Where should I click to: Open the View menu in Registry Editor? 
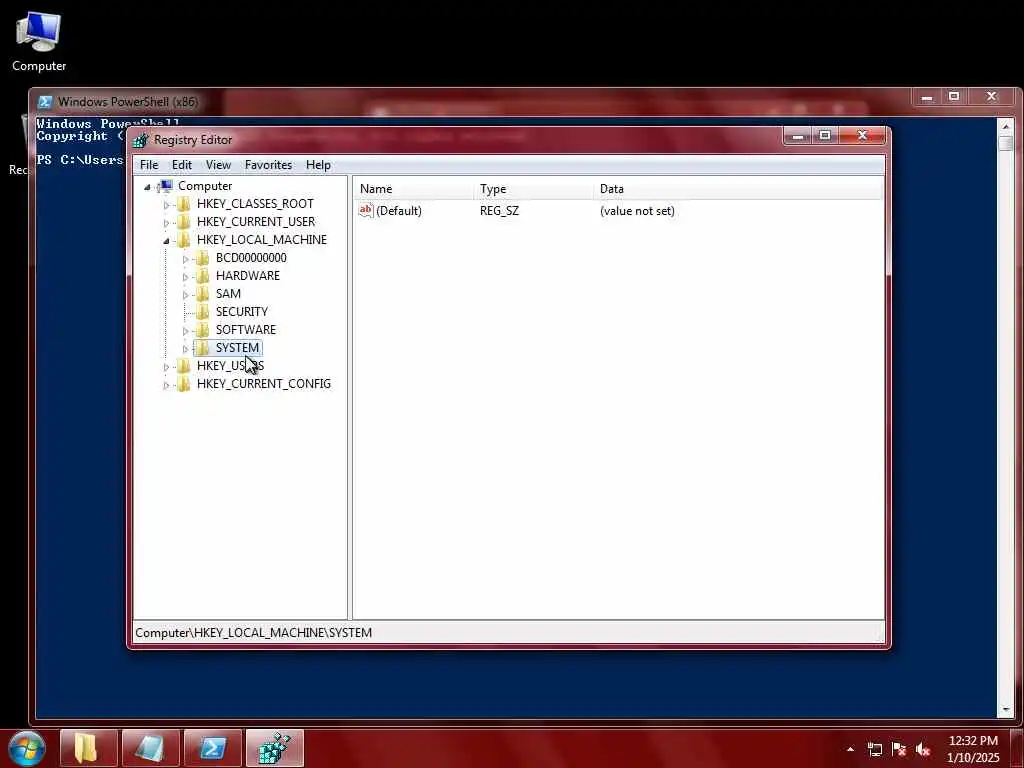(218, 165)
